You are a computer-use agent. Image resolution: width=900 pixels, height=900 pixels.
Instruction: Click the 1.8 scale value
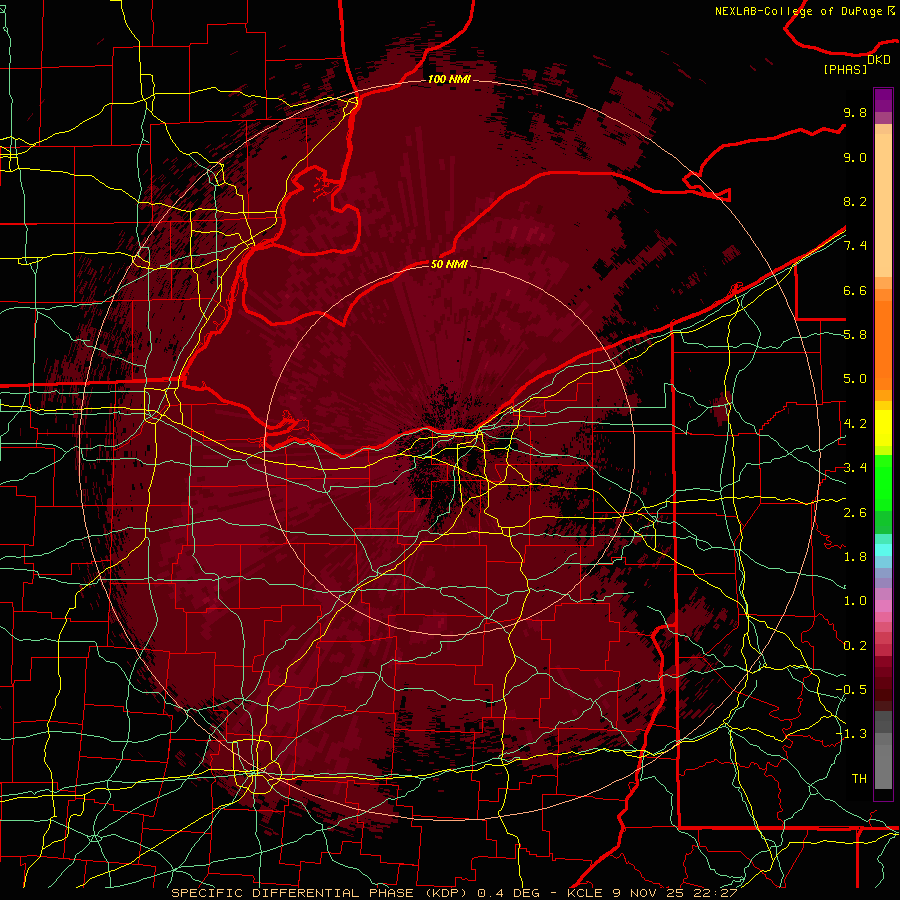click(855, 557)
